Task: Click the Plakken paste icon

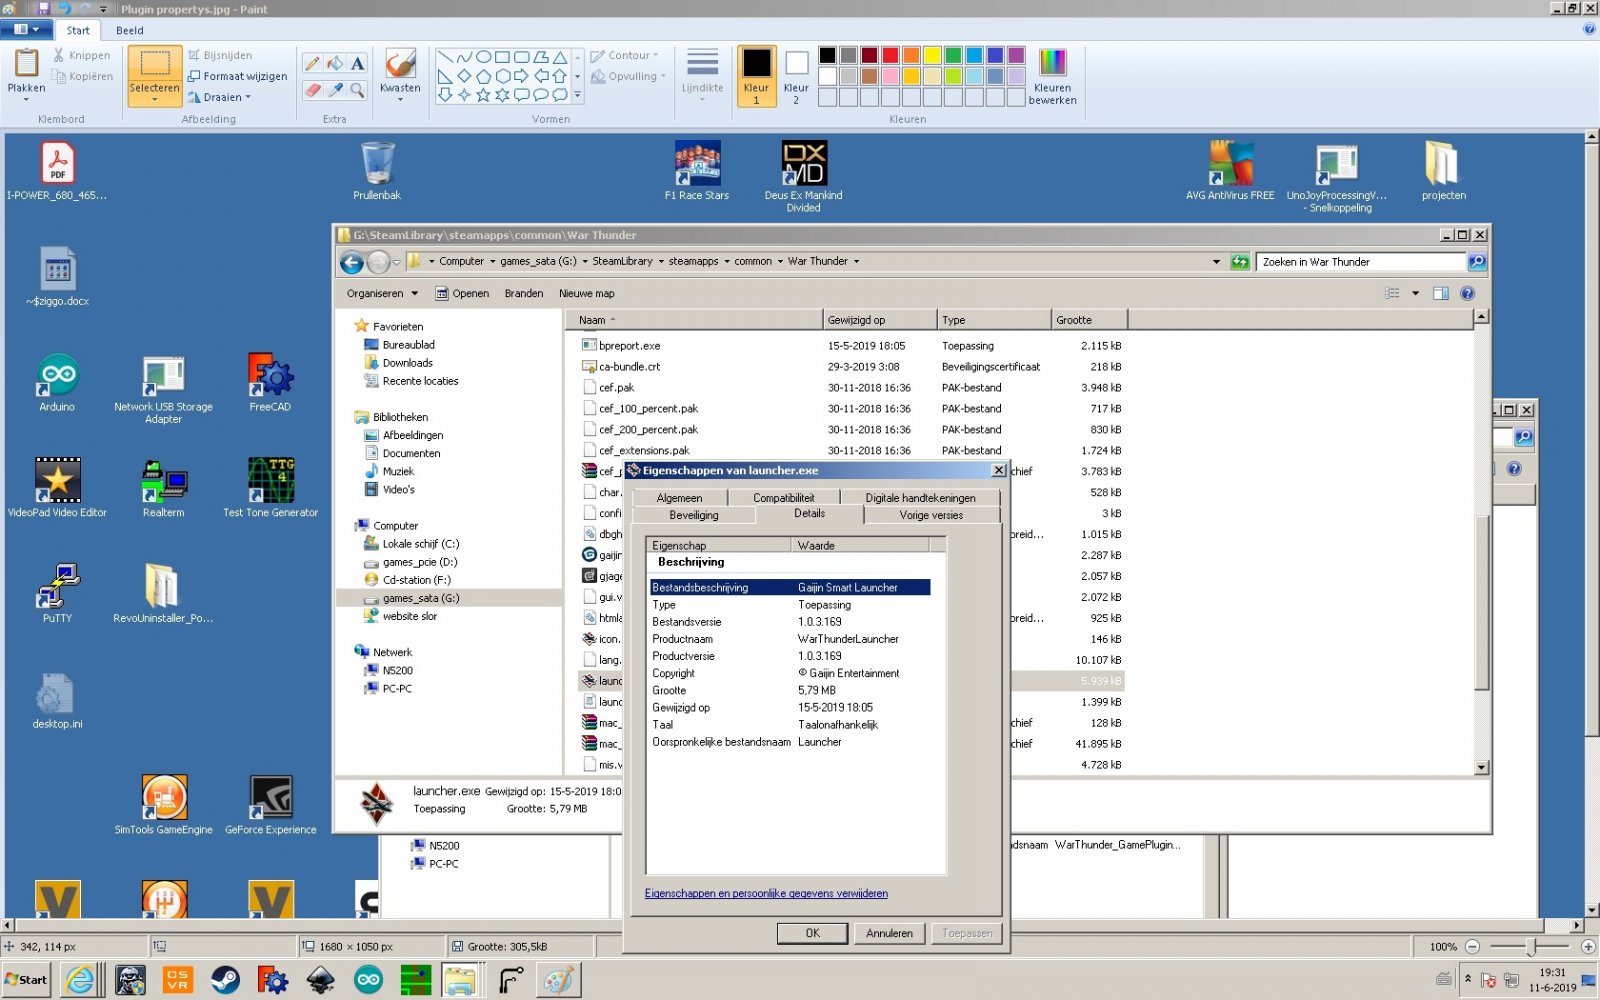Action: [26, 65]
